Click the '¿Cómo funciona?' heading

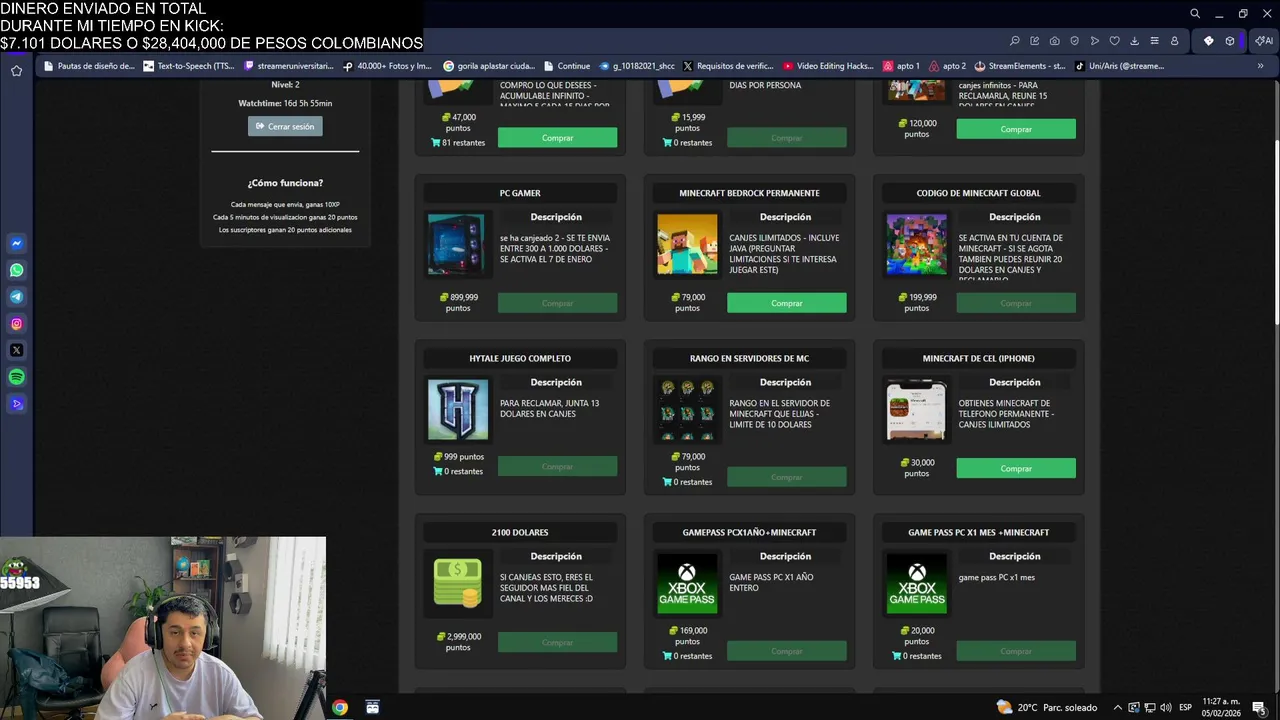point(285,183)
